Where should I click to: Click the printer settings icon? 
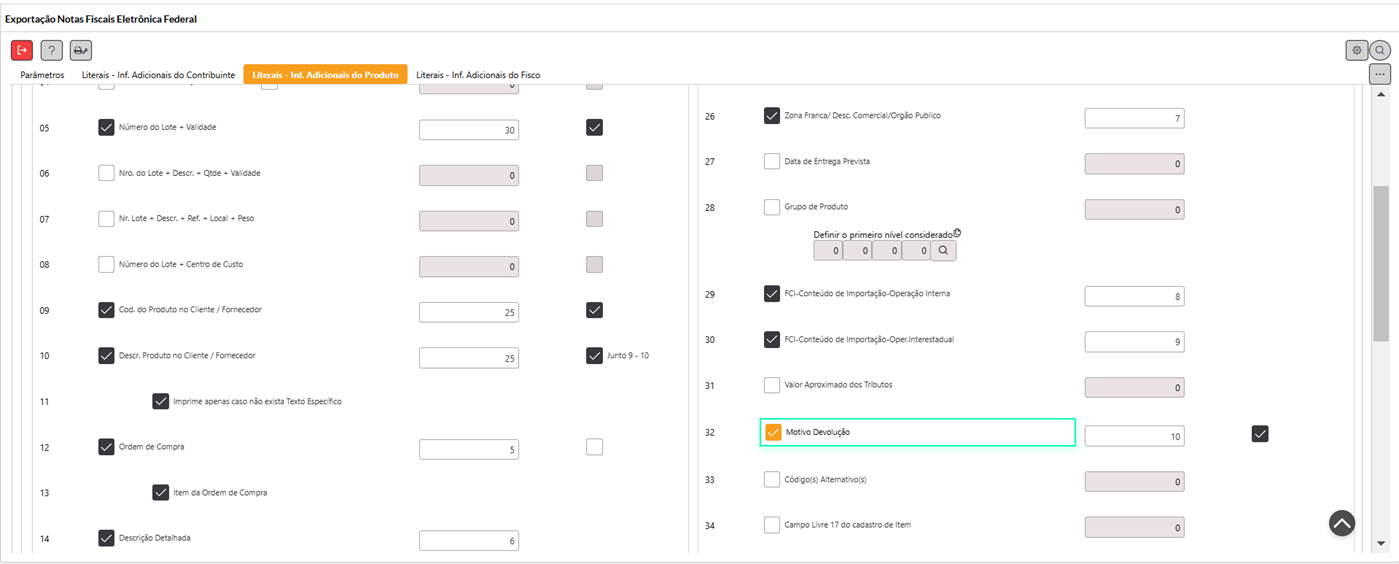[81, 50]
